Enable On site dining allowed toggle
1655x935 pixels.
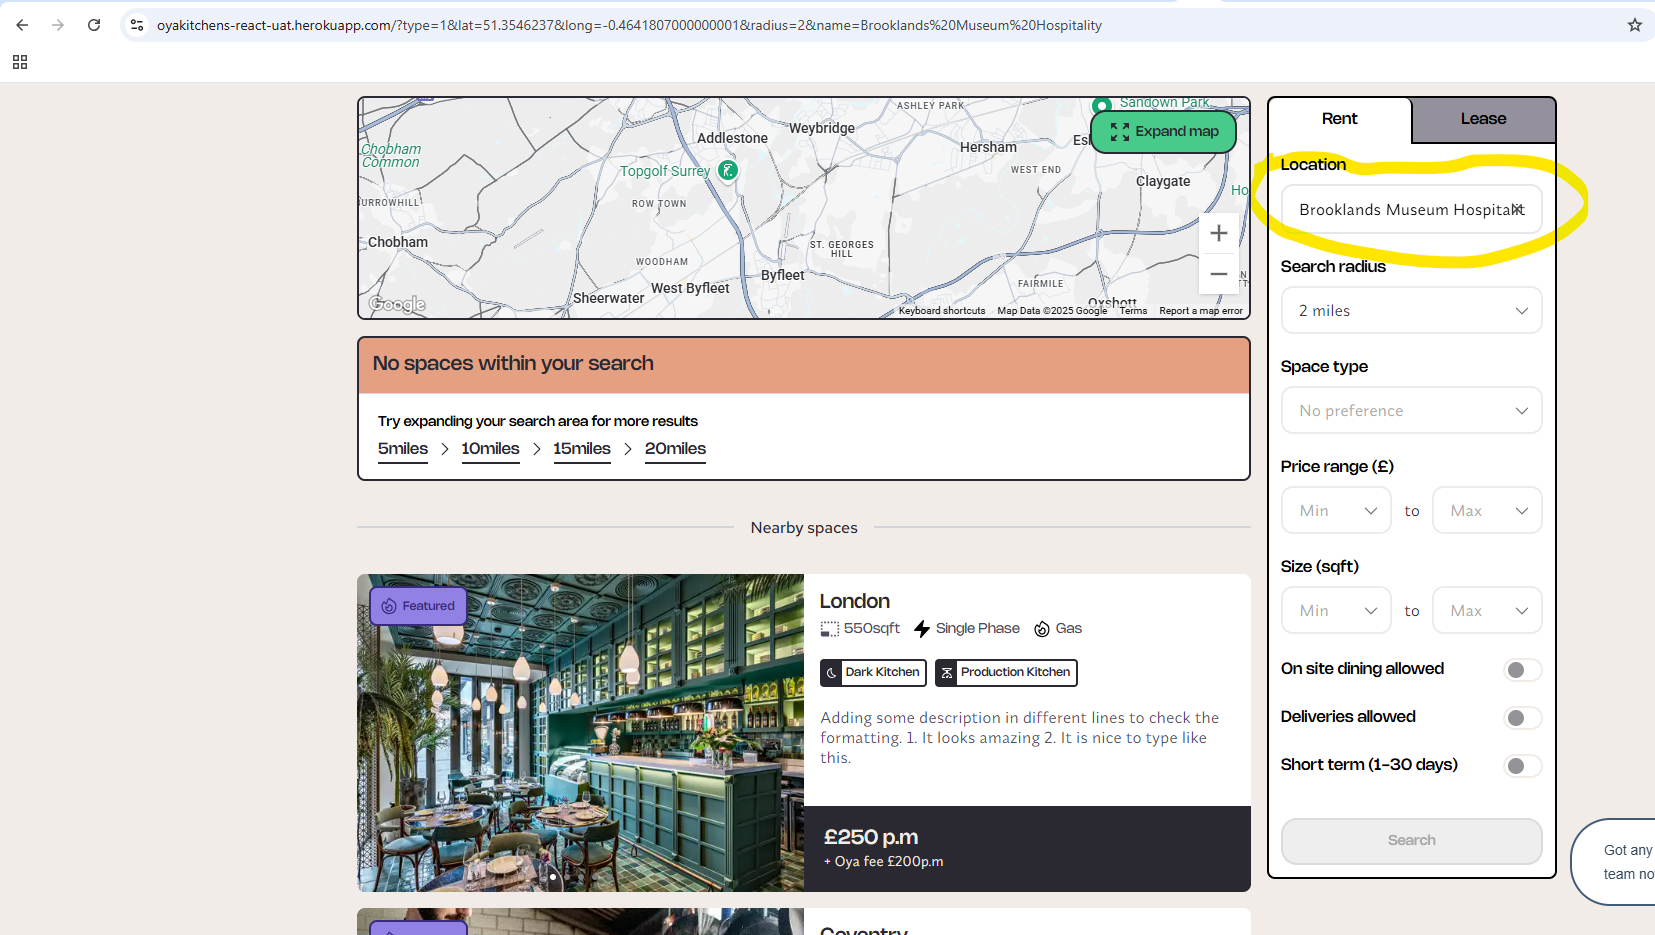pos(1521,670)
